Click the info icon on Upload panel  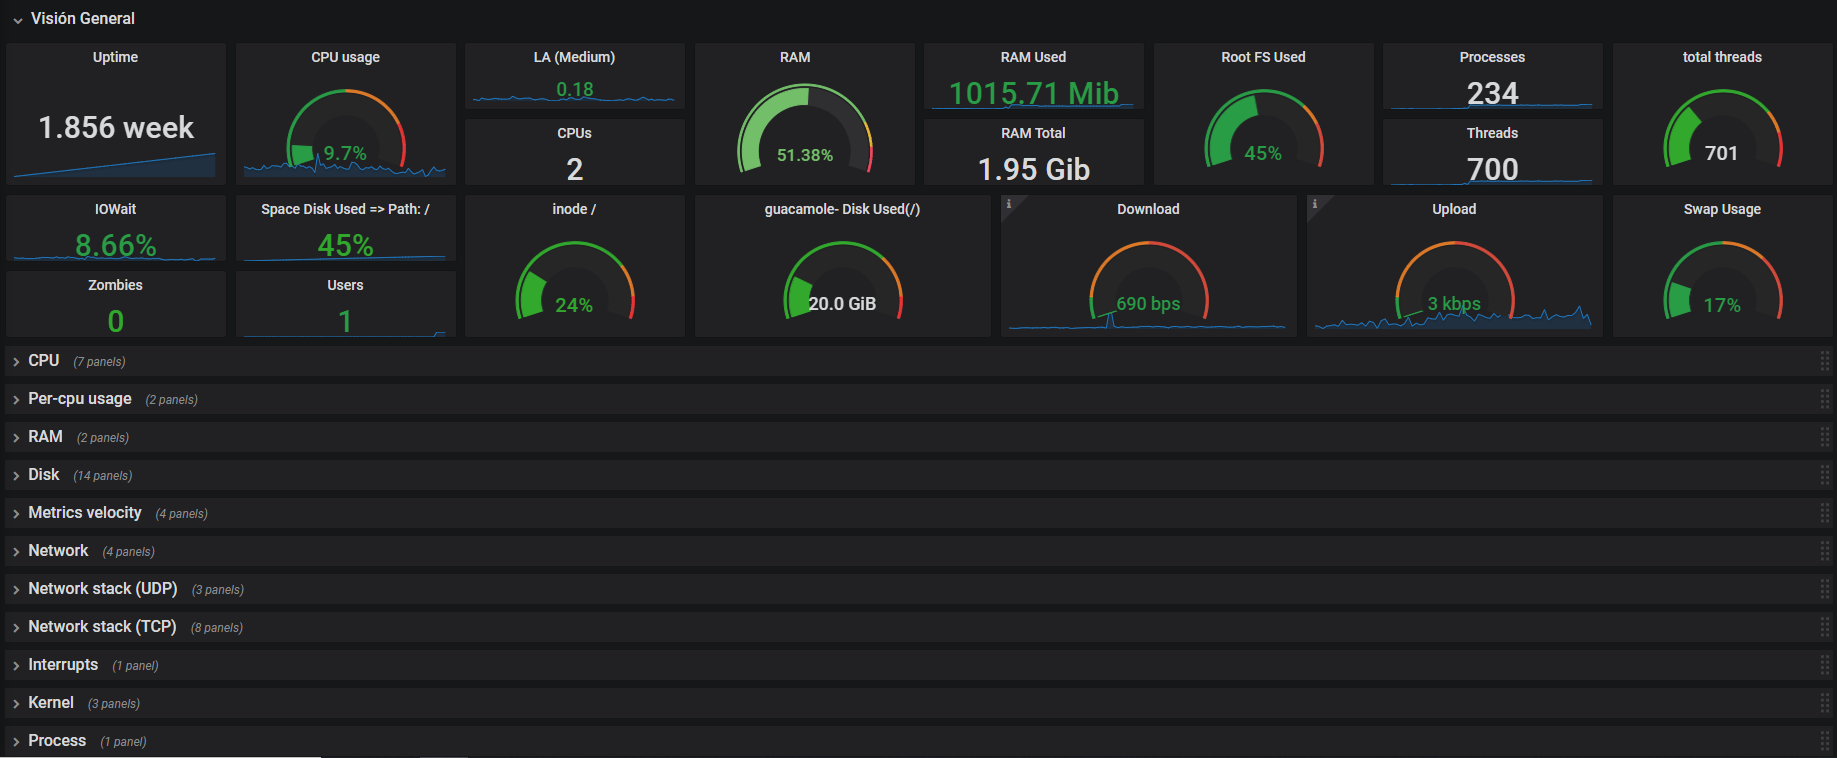coord(1314,204)
